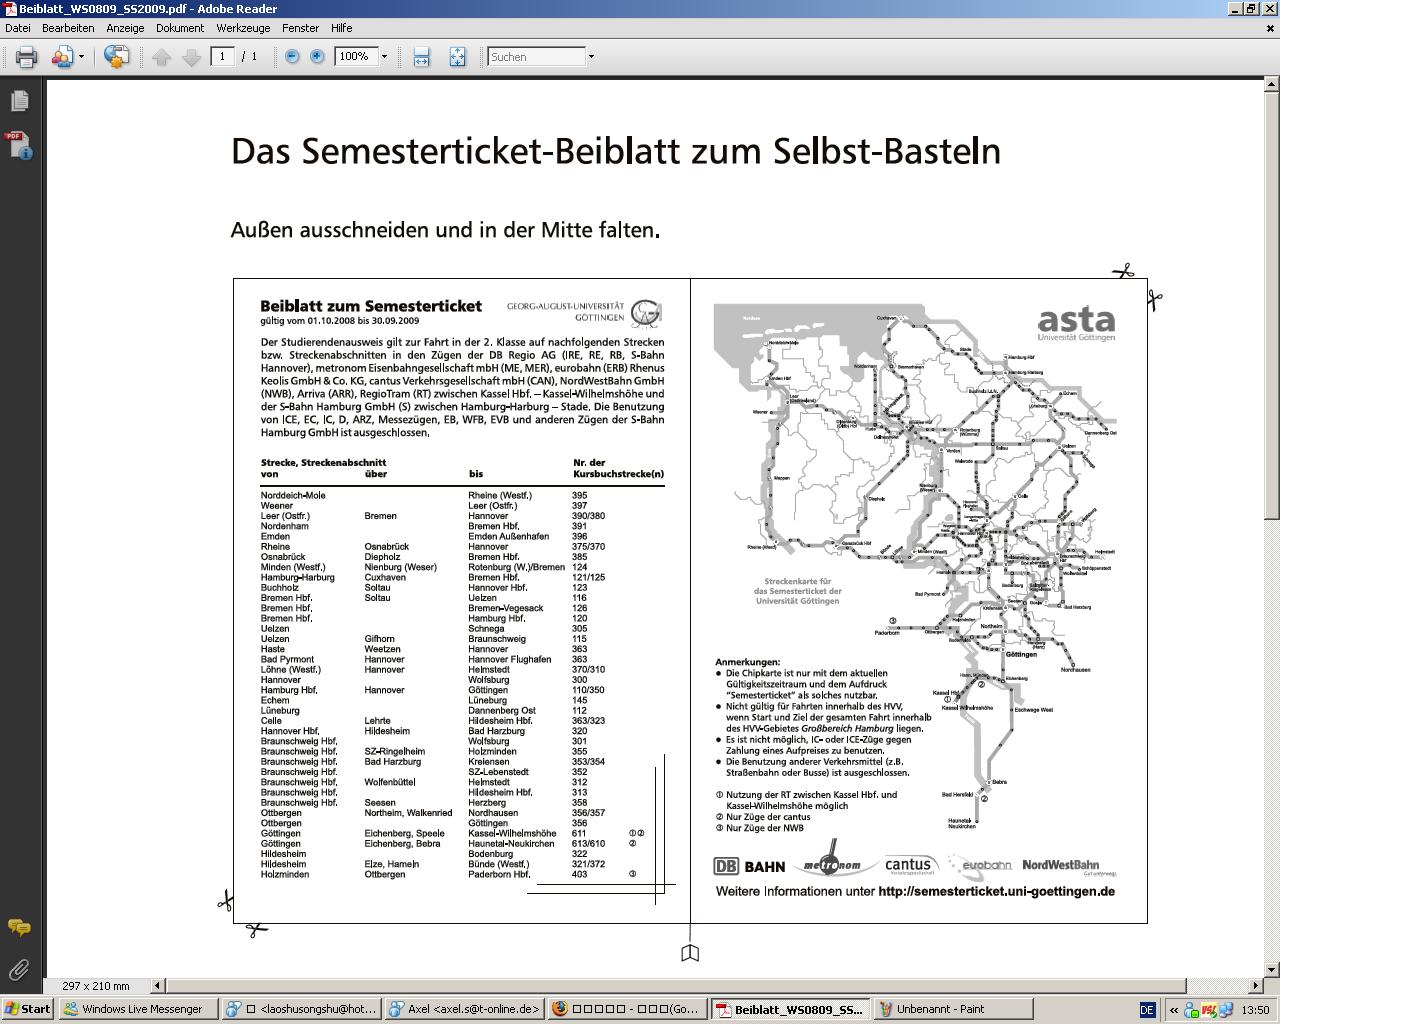This screenshot has width=1402, height=1024.
Task: Click horizontal scrollbar left arrow
Action: (x=157, y=985)
